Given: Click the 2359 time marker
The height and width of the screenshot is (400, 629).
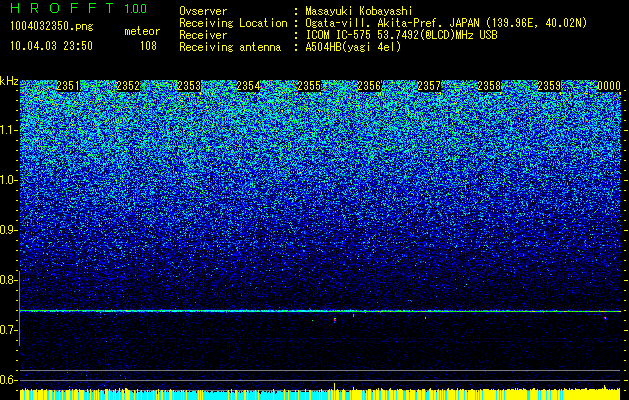Looking at the screenshot, I should tap(550, 86).
